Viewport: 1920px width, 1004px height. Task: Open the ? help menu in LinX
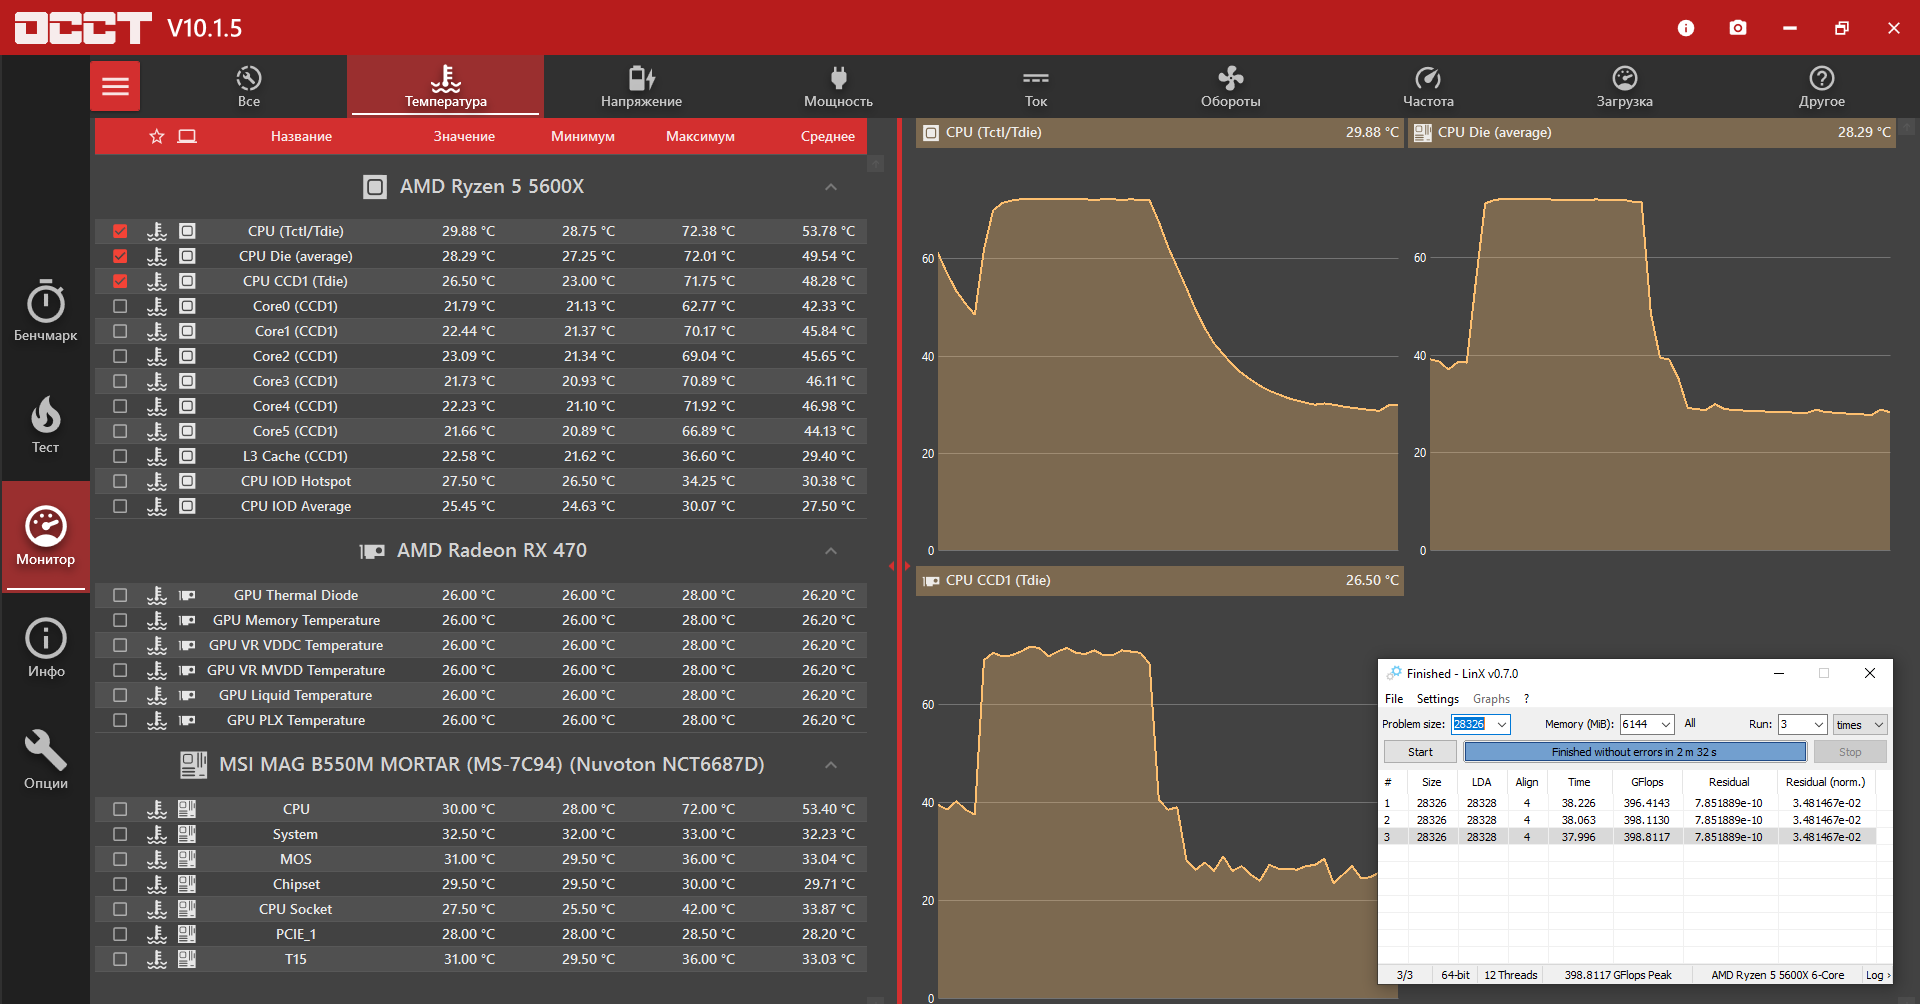click(1527, 699)
